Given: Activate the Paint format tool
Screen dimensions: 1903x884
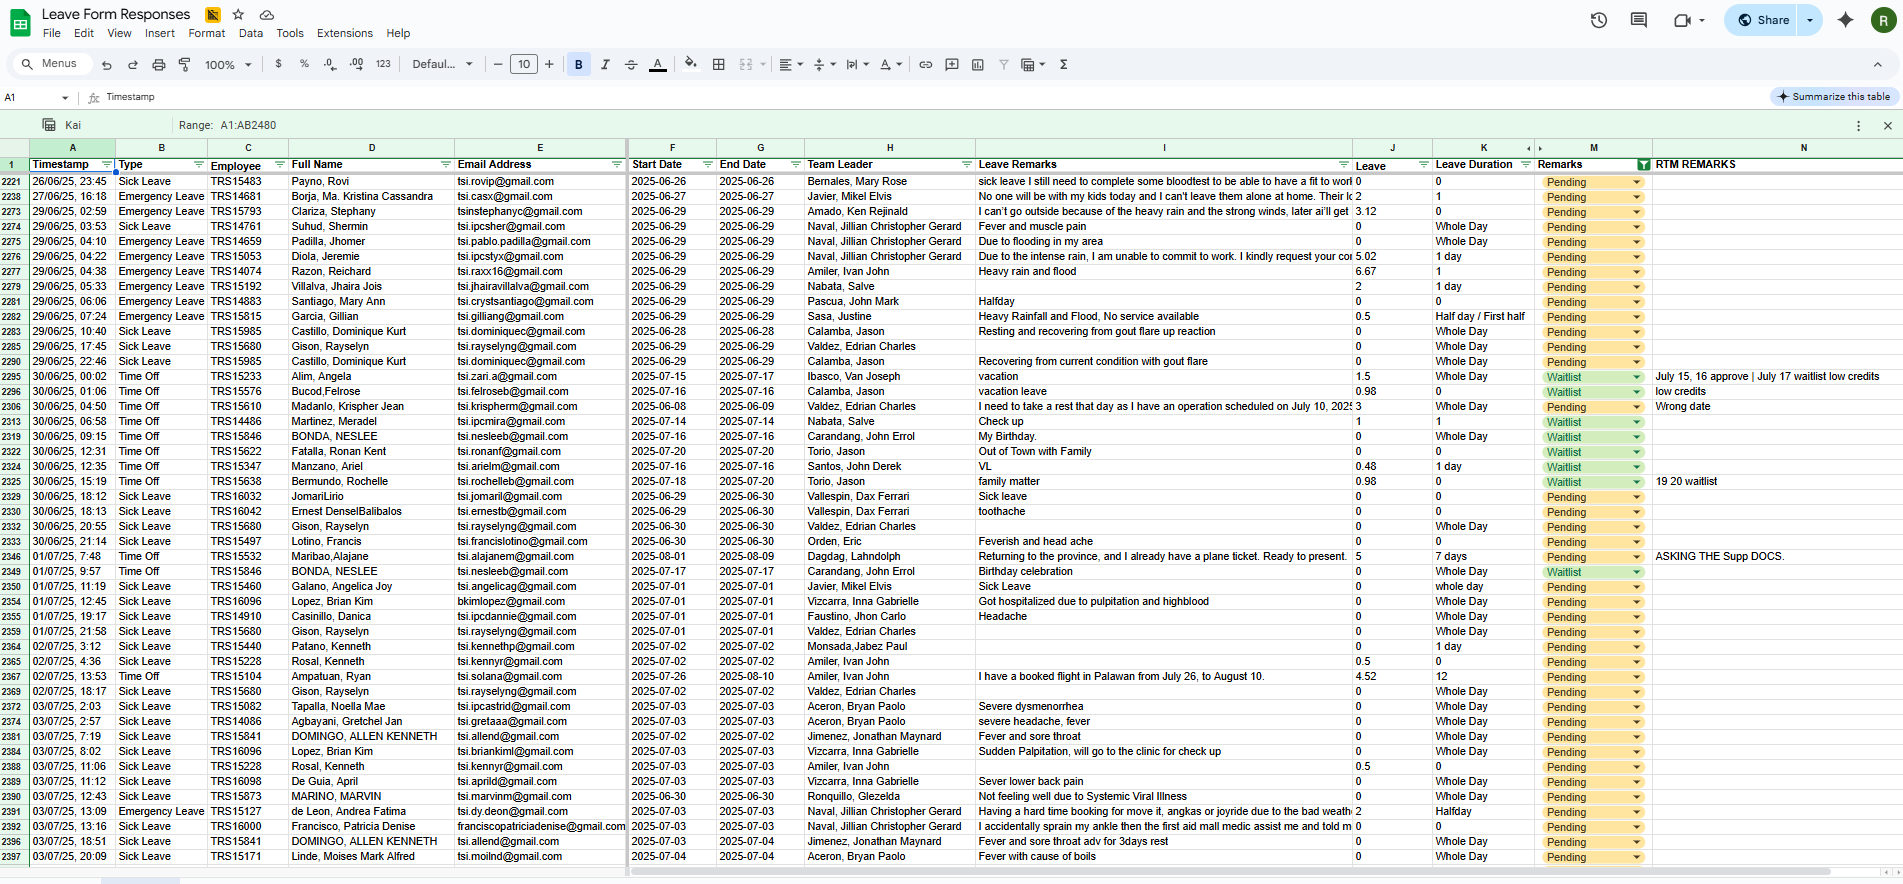Looking at the screenshot, I should click(x=185, y=65).
